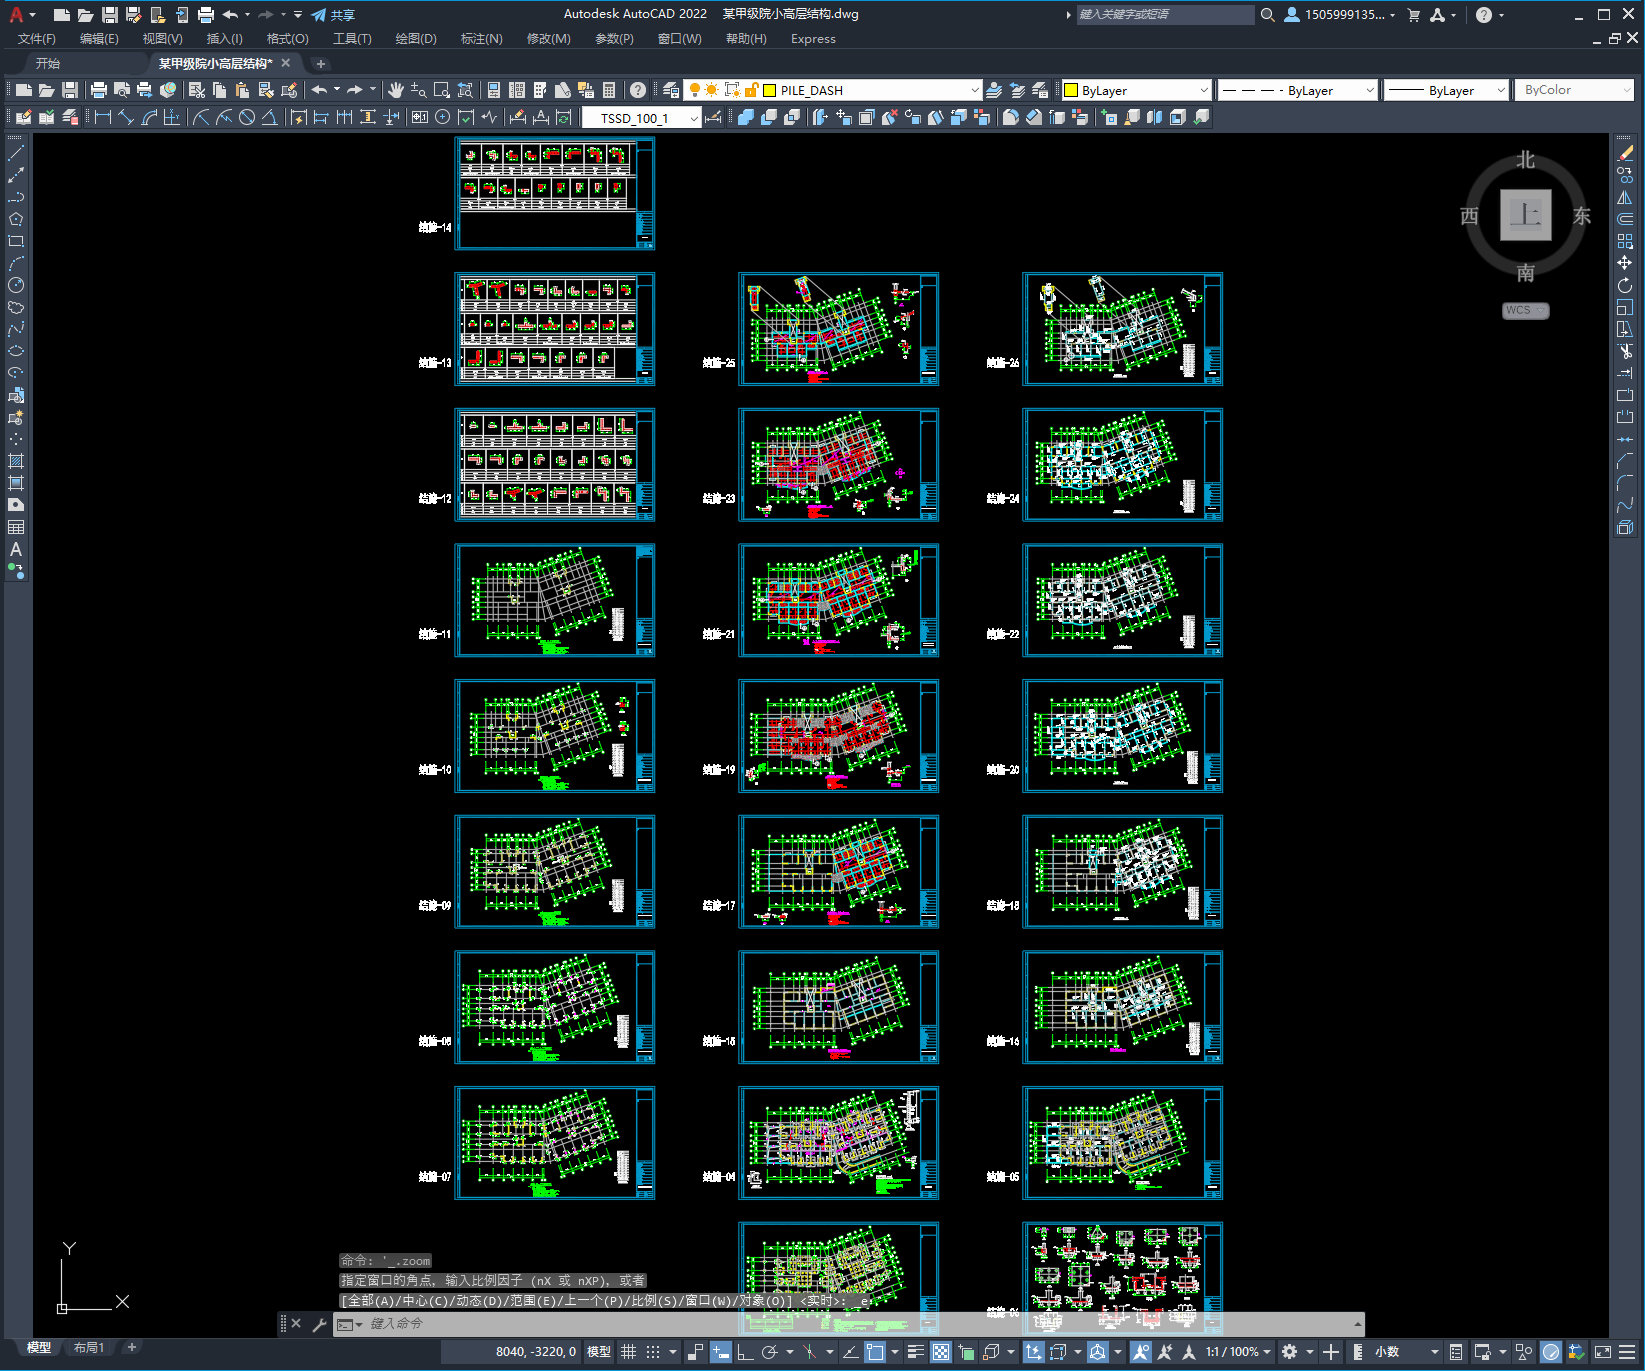1645x1371 pixels.
Task: Open the Layer Properties Manager icon
Action: pyautogui.click(x=671, y=90)
